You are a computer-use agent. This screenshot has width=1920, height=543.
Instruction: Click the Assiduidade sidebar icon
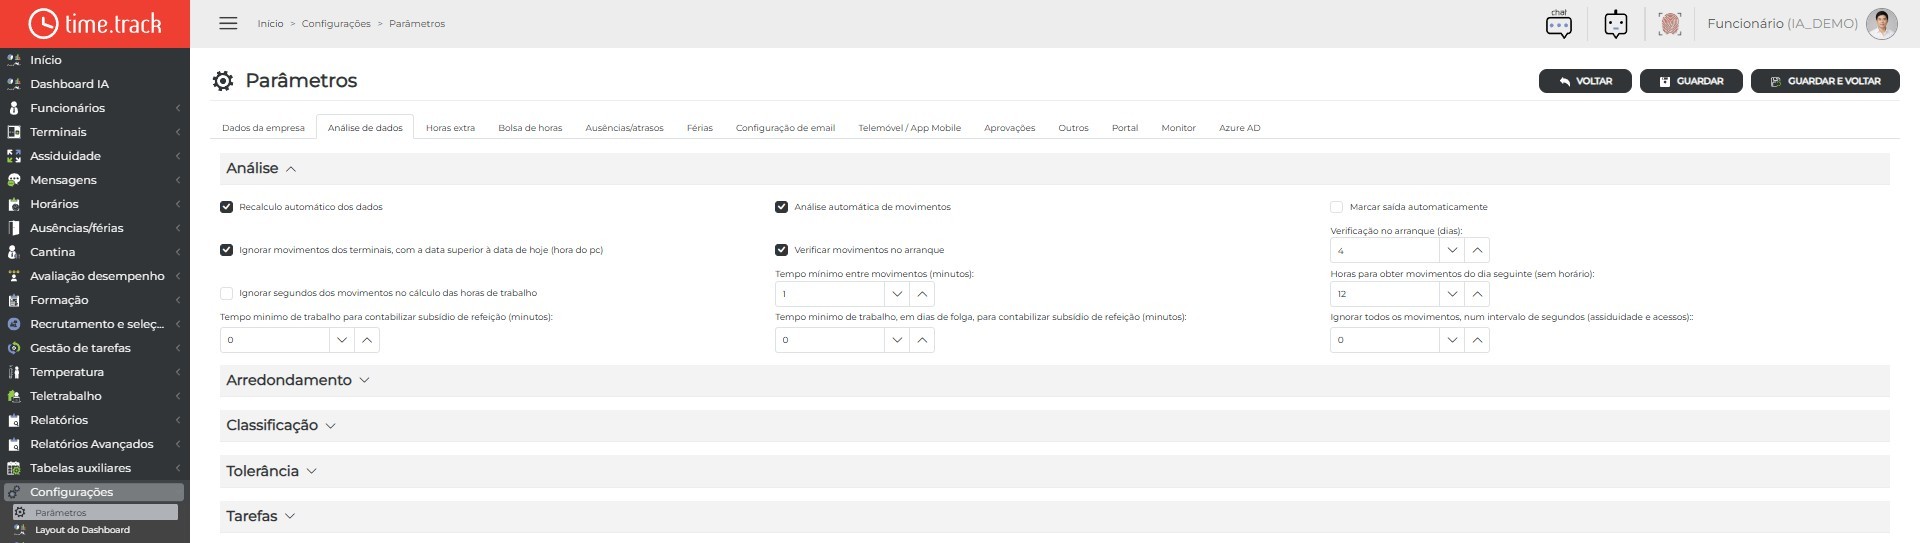pos(14,156)
